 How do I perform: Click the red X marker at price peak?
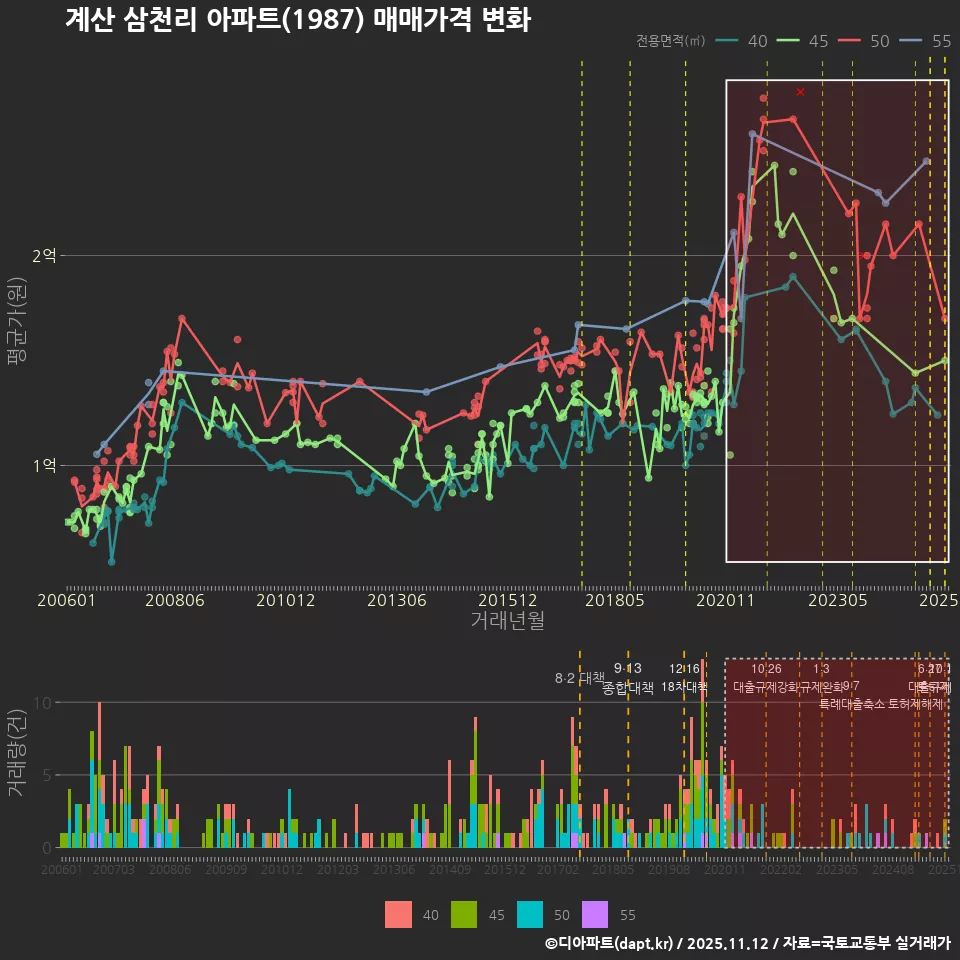click(800, 92)
